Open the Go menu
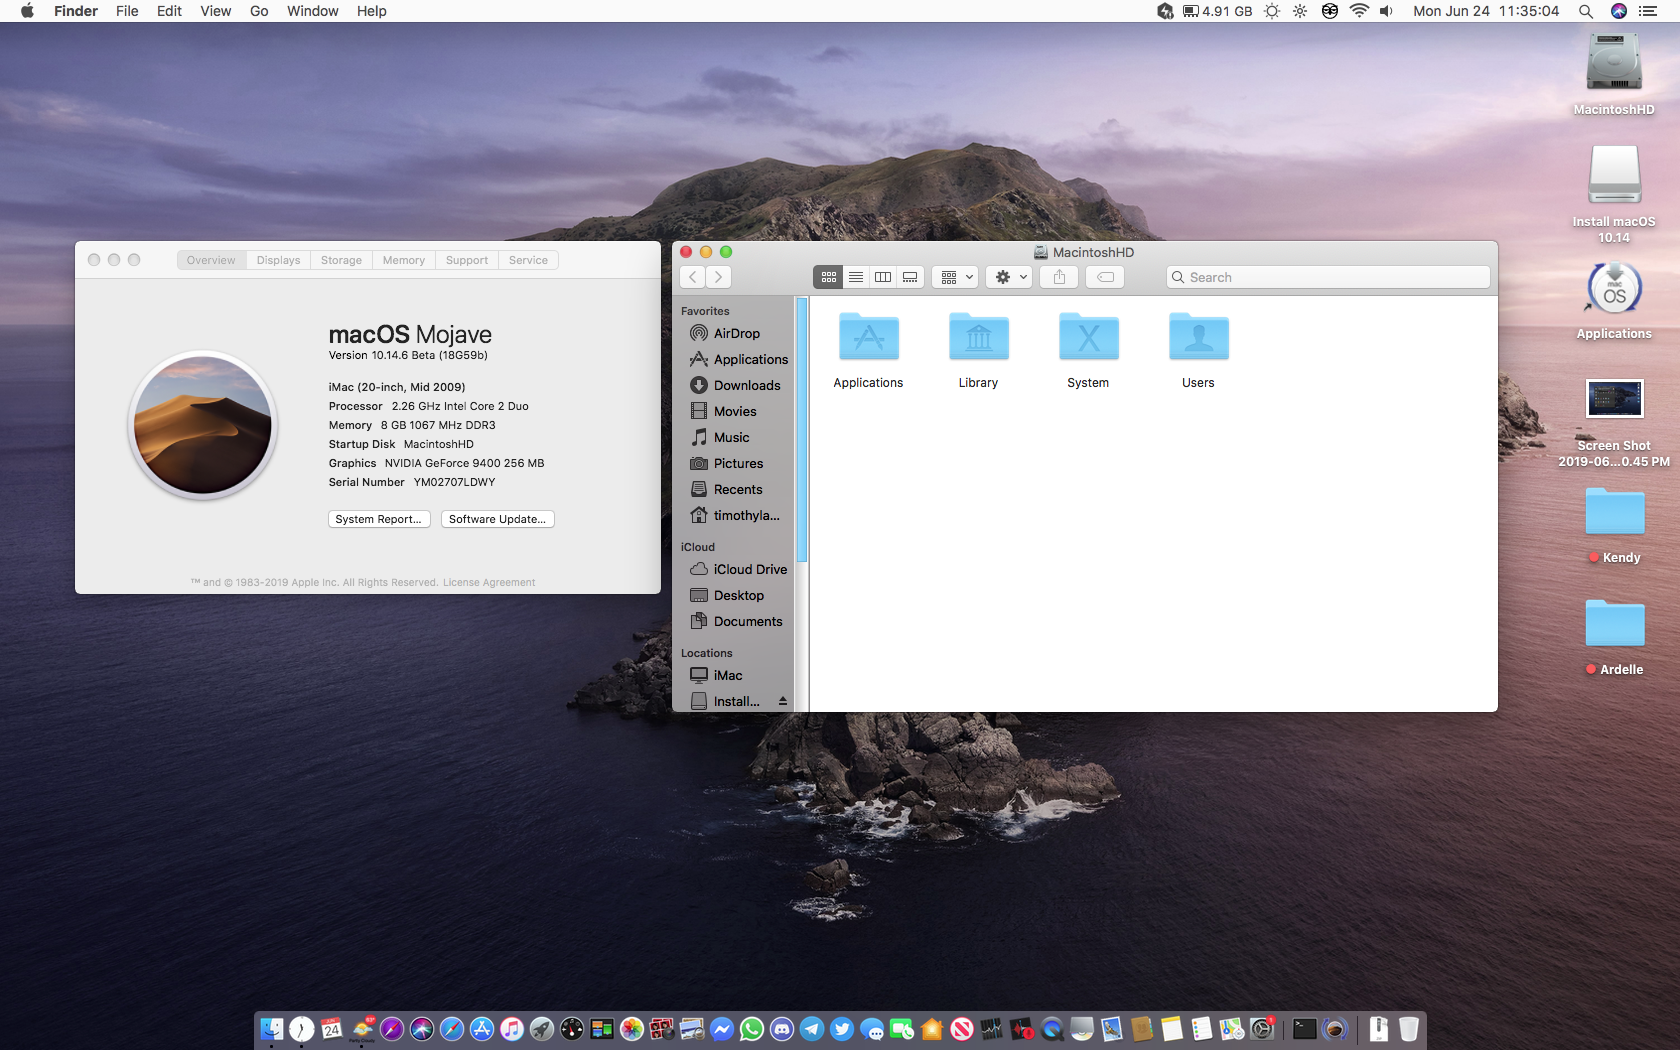The image size is (1680, 1050). click(259, 11)
